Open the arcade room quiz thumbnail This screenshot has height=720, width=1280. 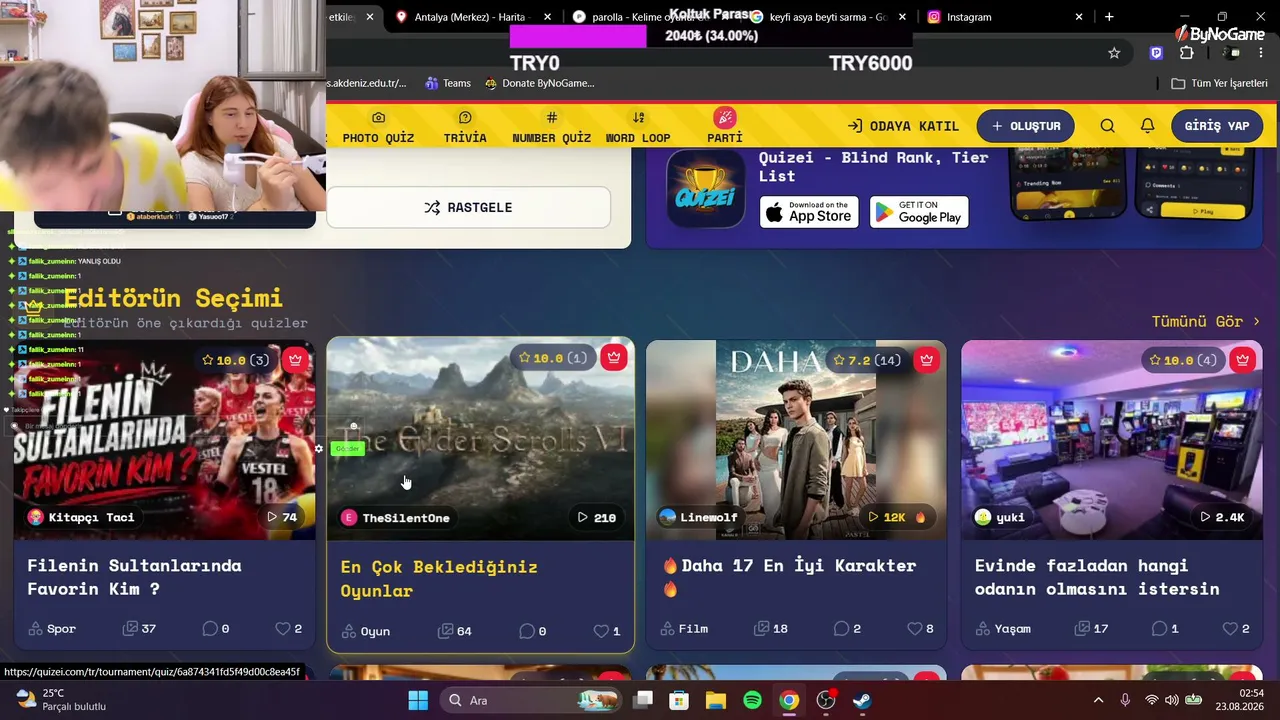(x=1112, y=440)
